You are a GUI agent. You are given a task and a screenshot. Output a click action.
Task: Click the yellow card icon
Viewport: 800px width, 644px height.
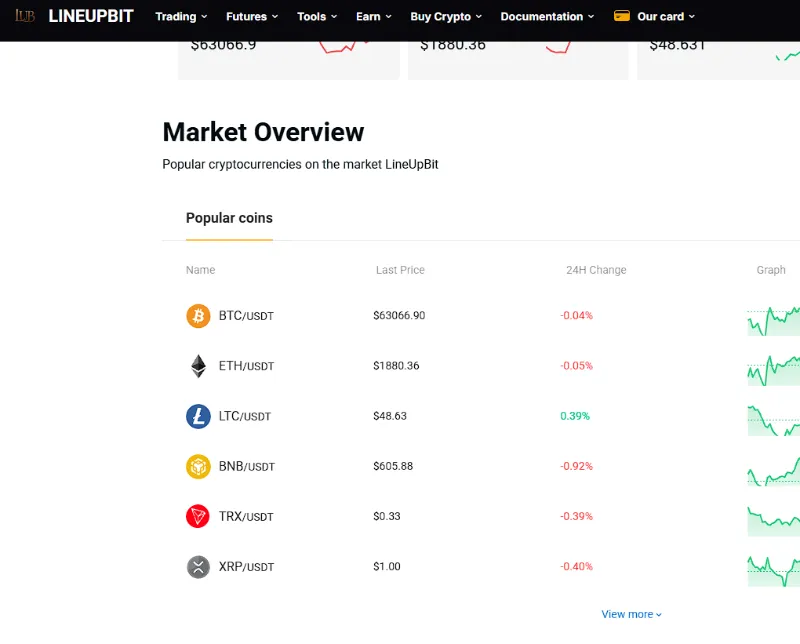tap(621, 16)
